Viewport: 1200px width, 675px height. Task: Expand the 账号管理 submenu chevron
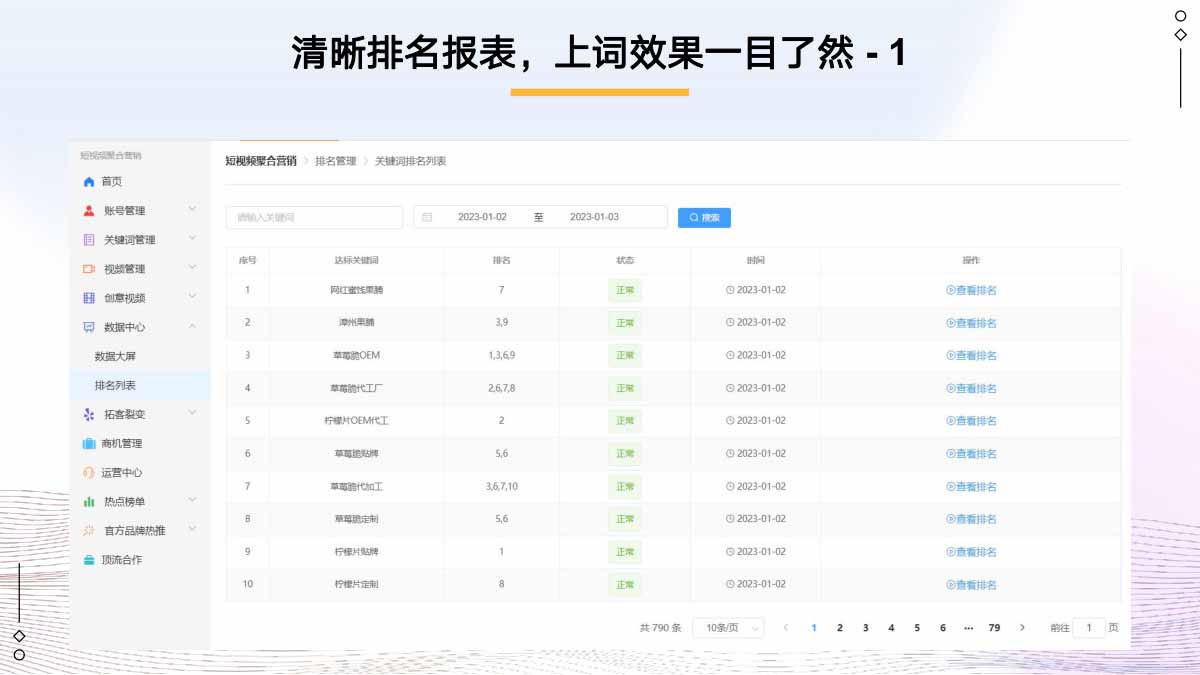[x=192, y=209]
